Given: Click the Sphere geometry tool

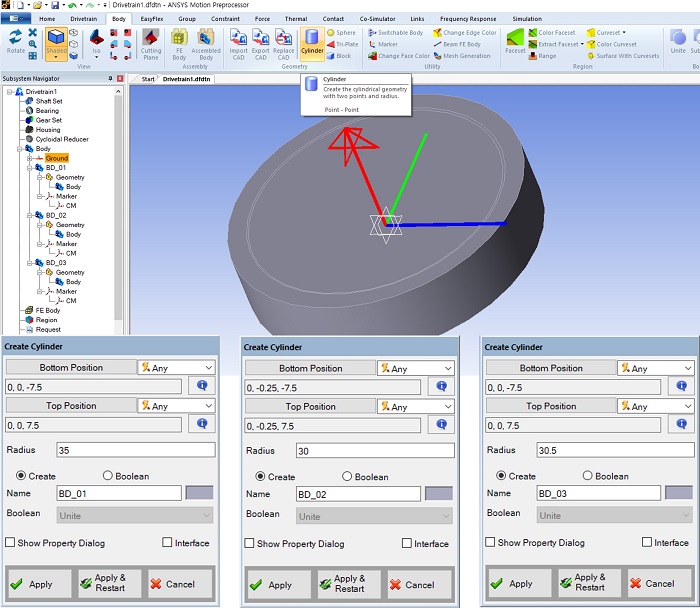Looking at the screenshot, I should (342, 33).
